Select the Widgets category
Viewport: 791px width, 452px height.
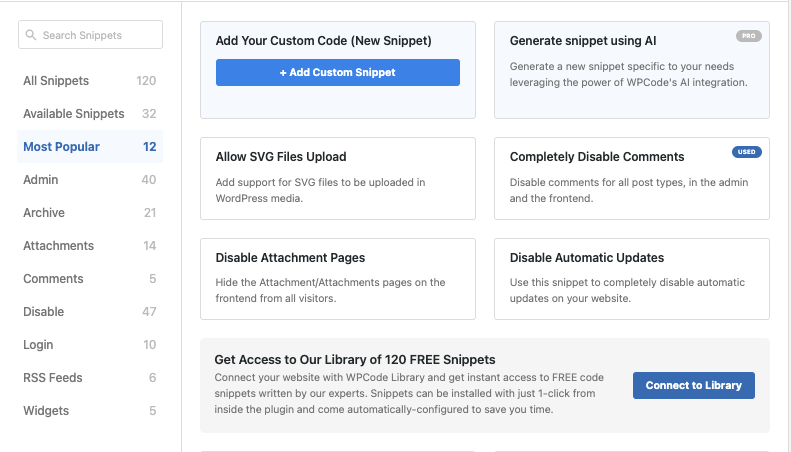pos(90,411)
